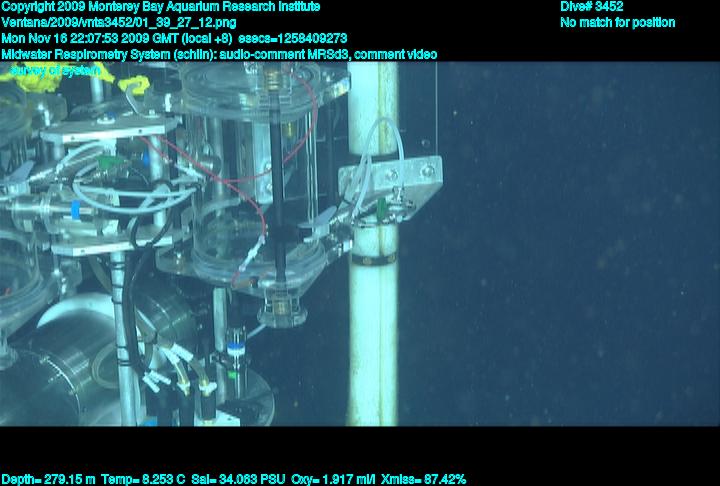This screenshot has width=720, height=486.
Task: Click the Dive# 3452 label
Action: tap(592, 6)
